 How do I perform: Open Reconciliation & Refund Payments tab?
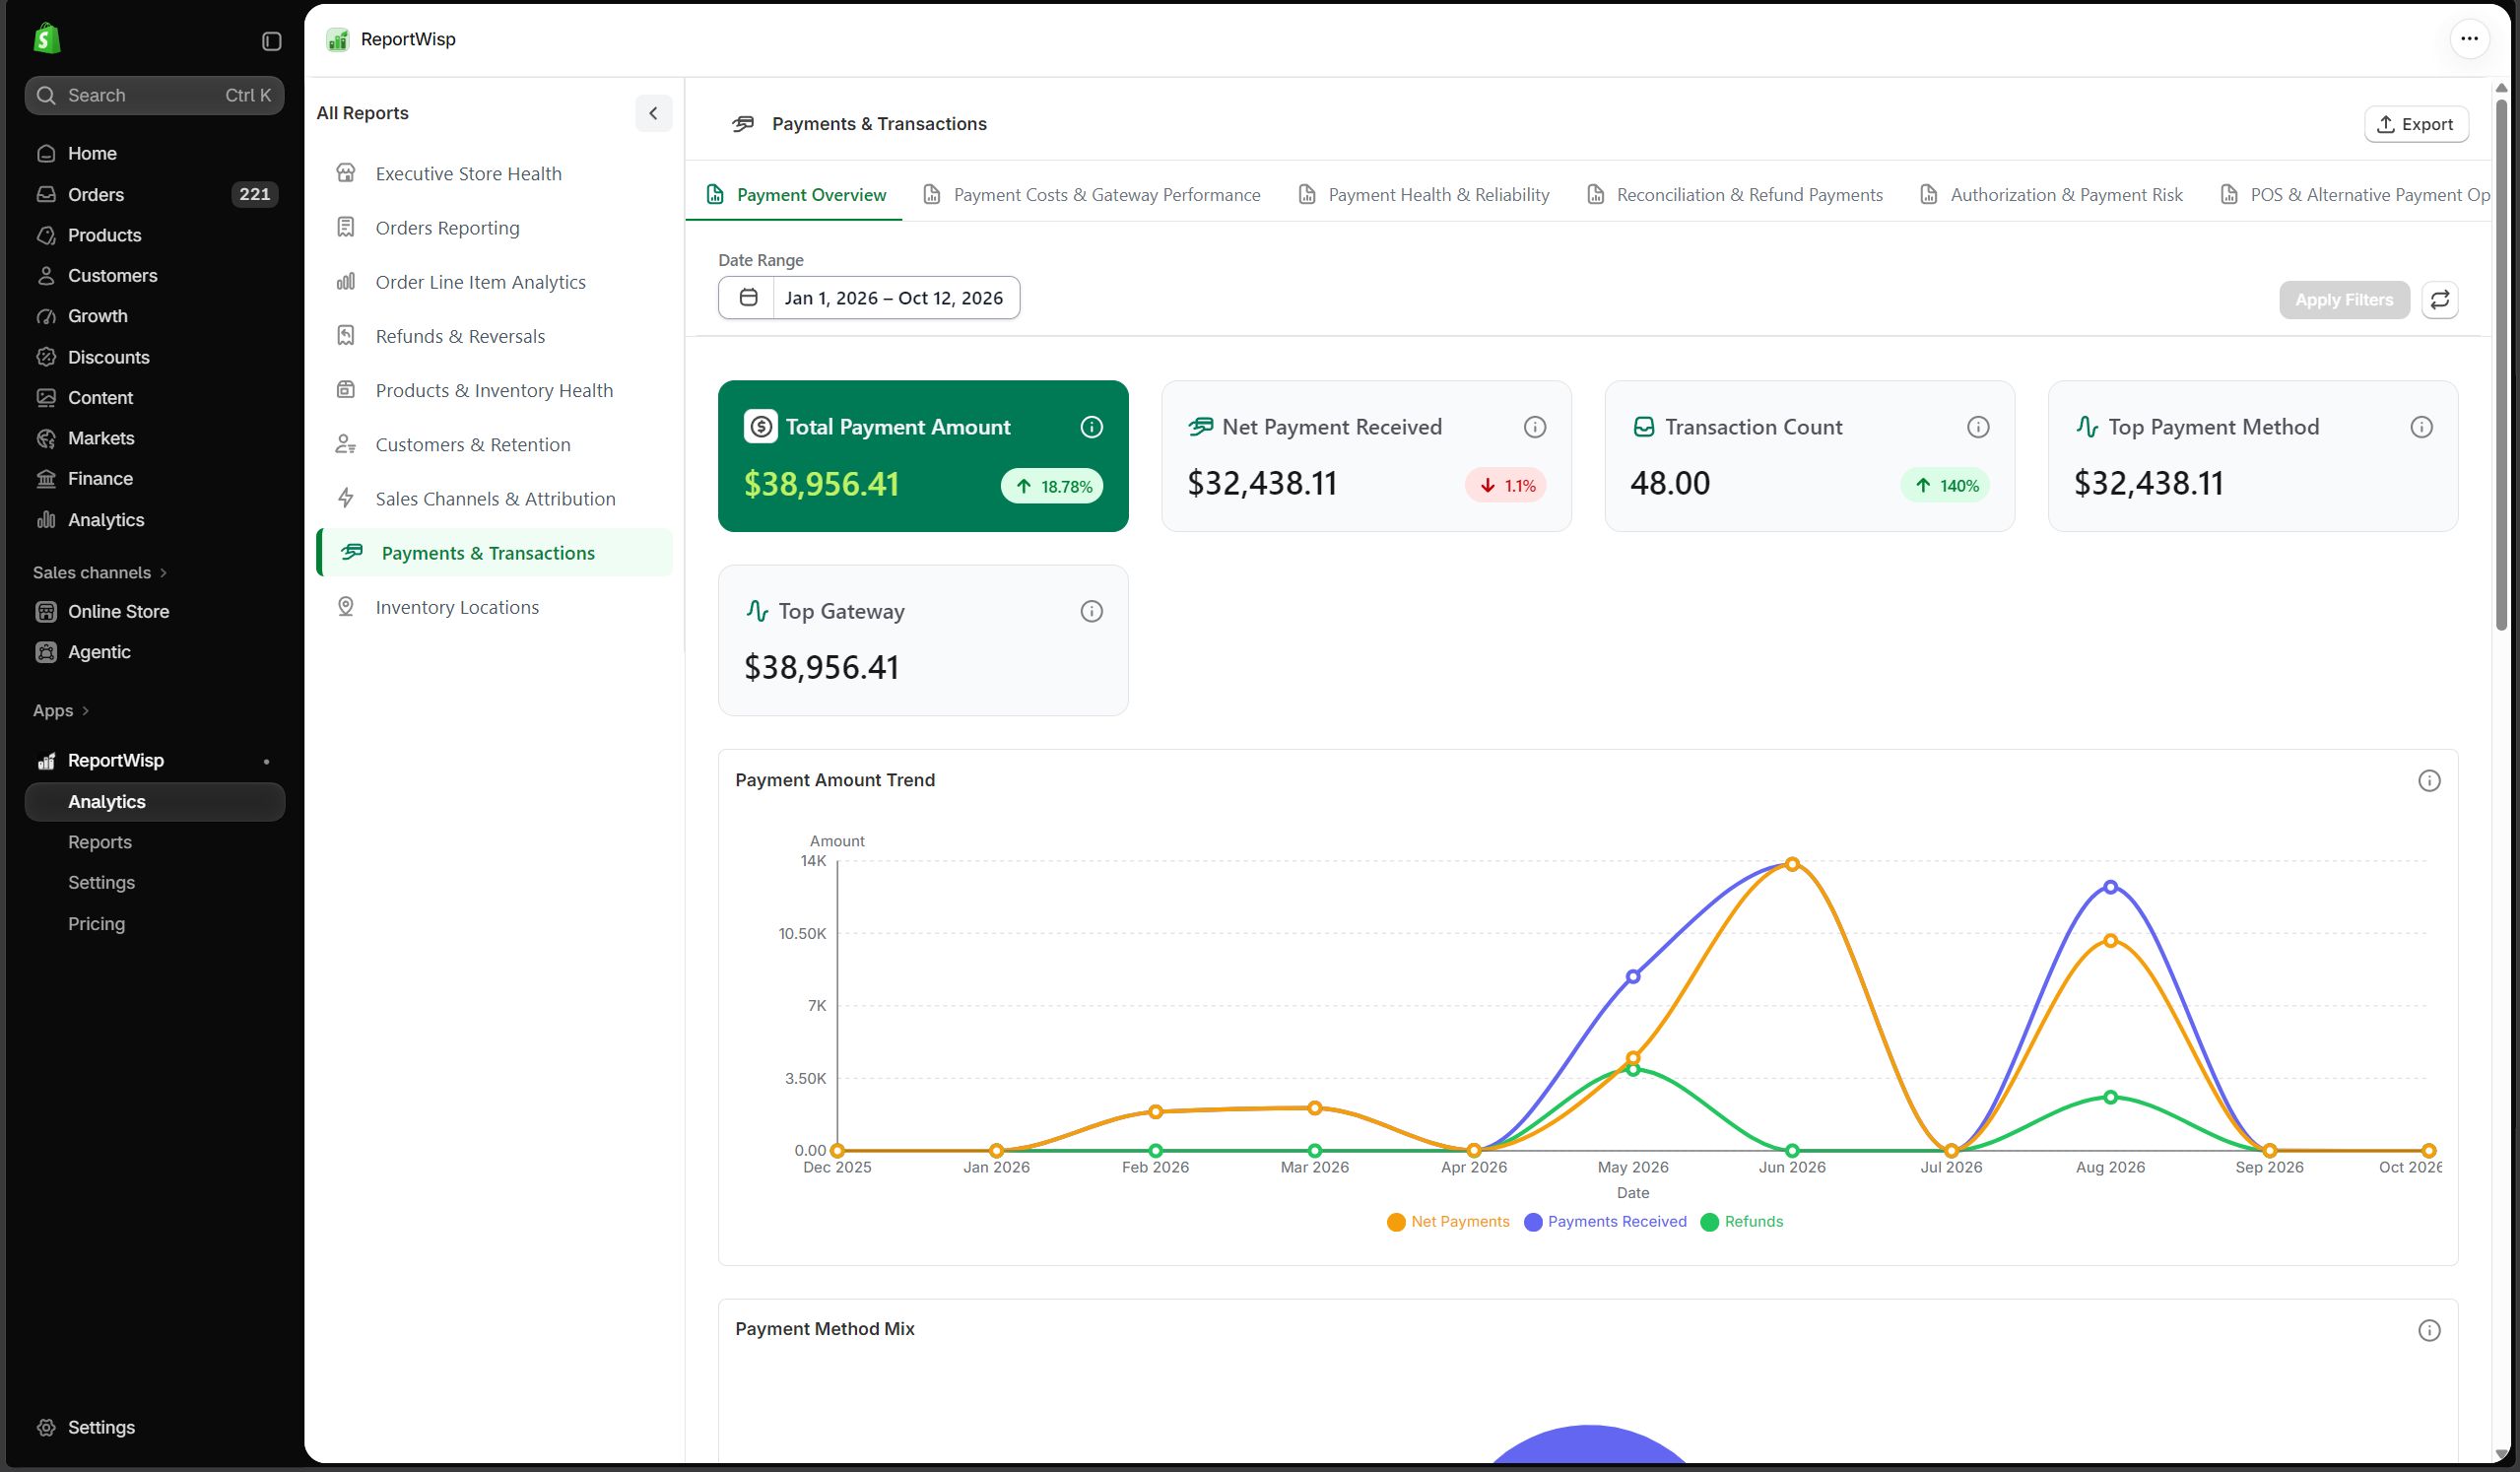click(x=1734, y=194)
